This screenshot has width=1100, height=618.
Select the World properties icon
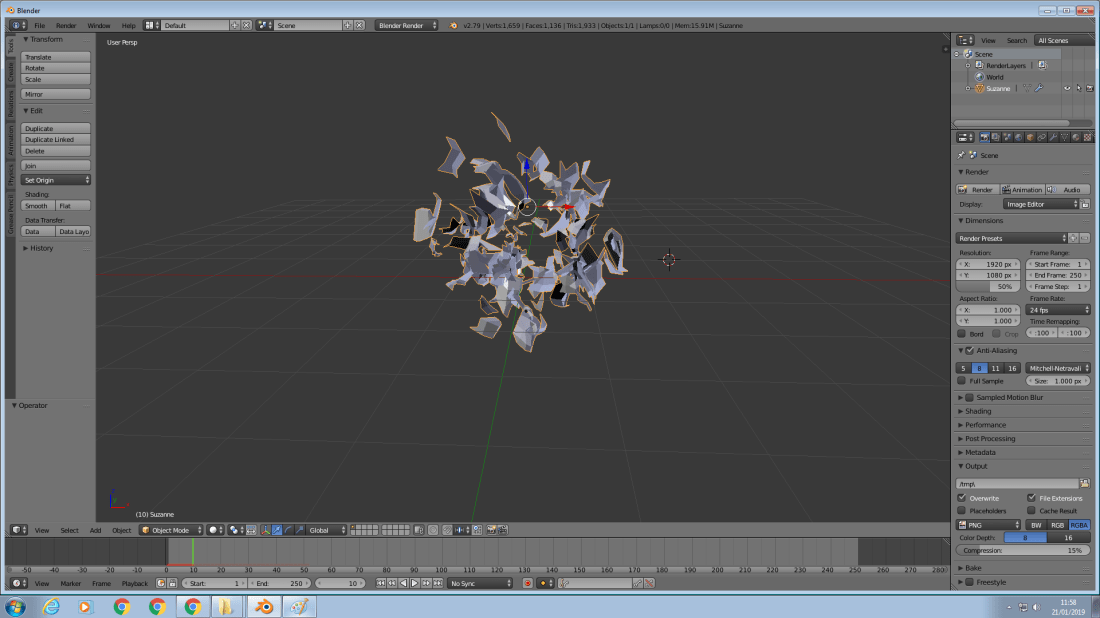1020,137
